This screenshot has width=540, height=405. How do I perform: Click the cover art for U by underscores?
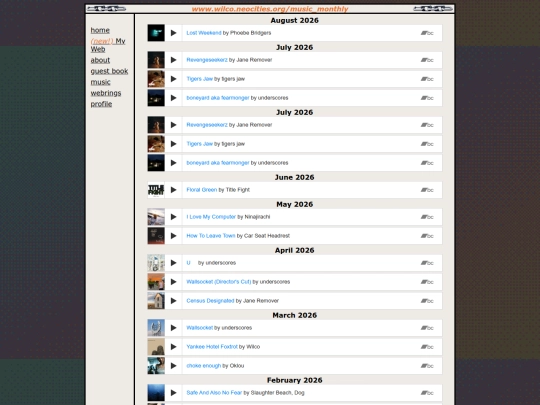pyautogui.click(x=156, y=263)
